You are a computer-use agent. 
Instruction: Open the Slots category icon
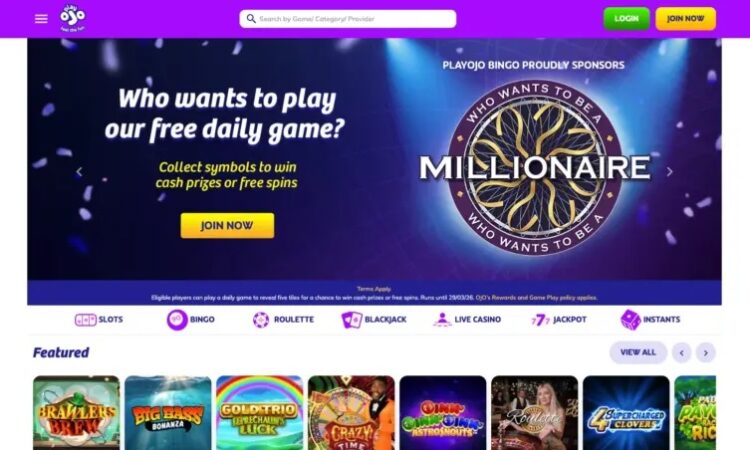[86, 319]
